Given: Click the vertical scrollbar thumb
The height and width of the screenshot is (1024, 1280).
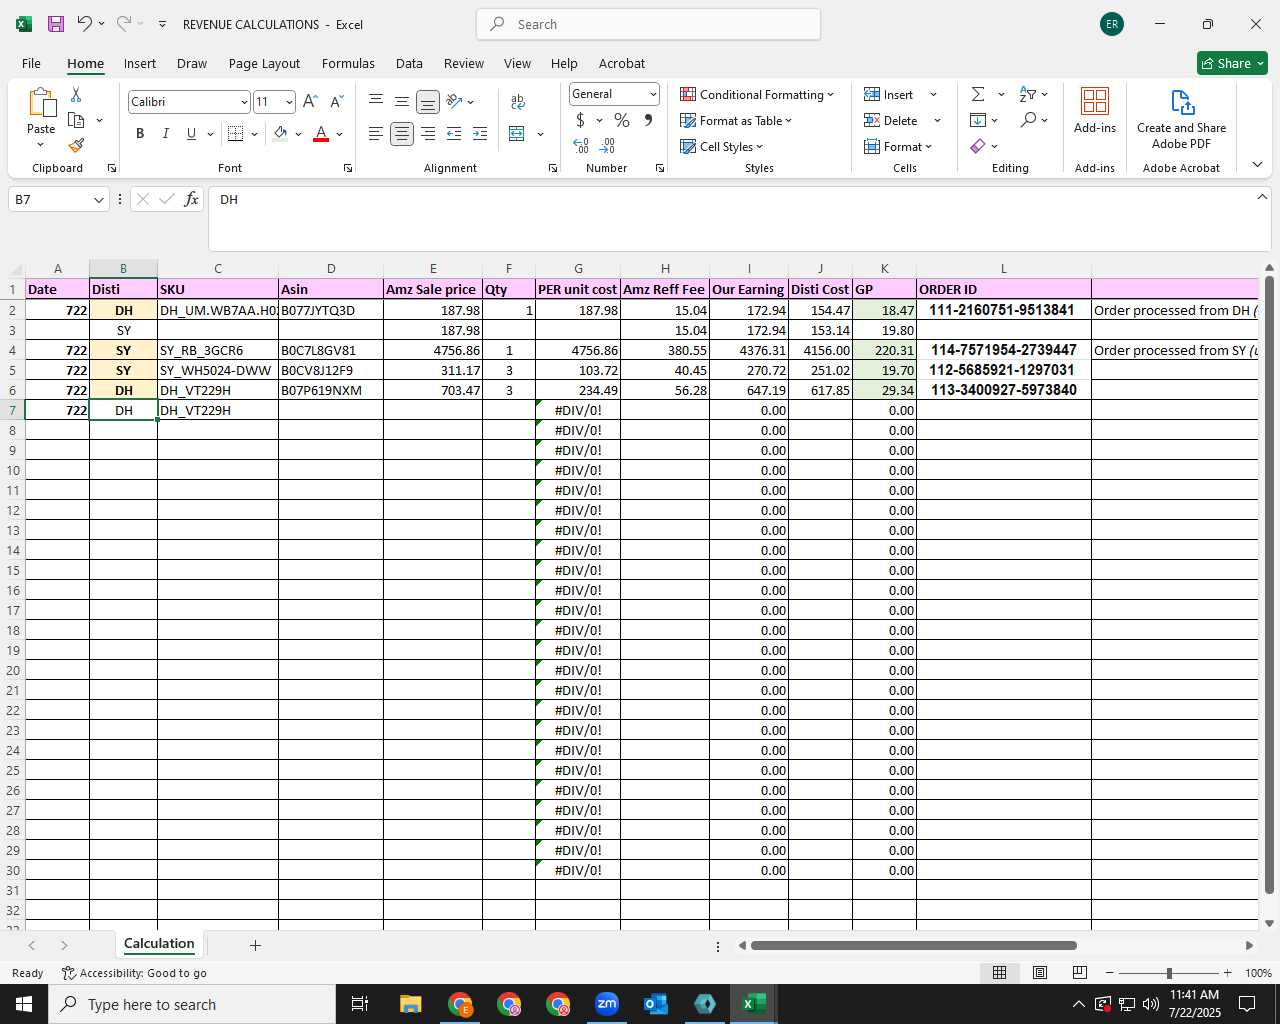Looking at the screenshot, I should pos(1269,585).
